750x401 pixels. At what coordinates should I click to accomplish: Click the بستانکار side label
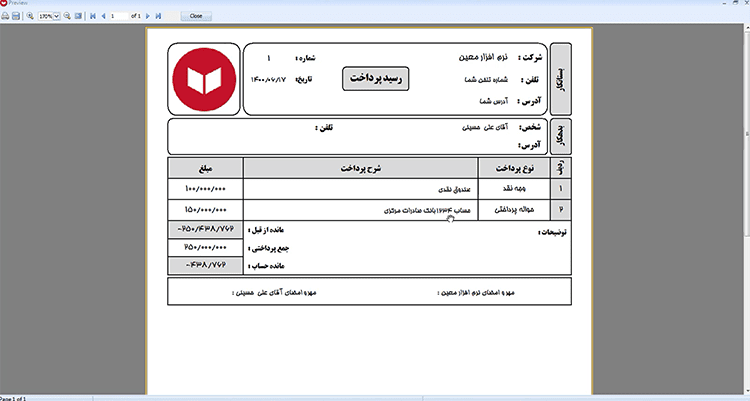(561, 79)
